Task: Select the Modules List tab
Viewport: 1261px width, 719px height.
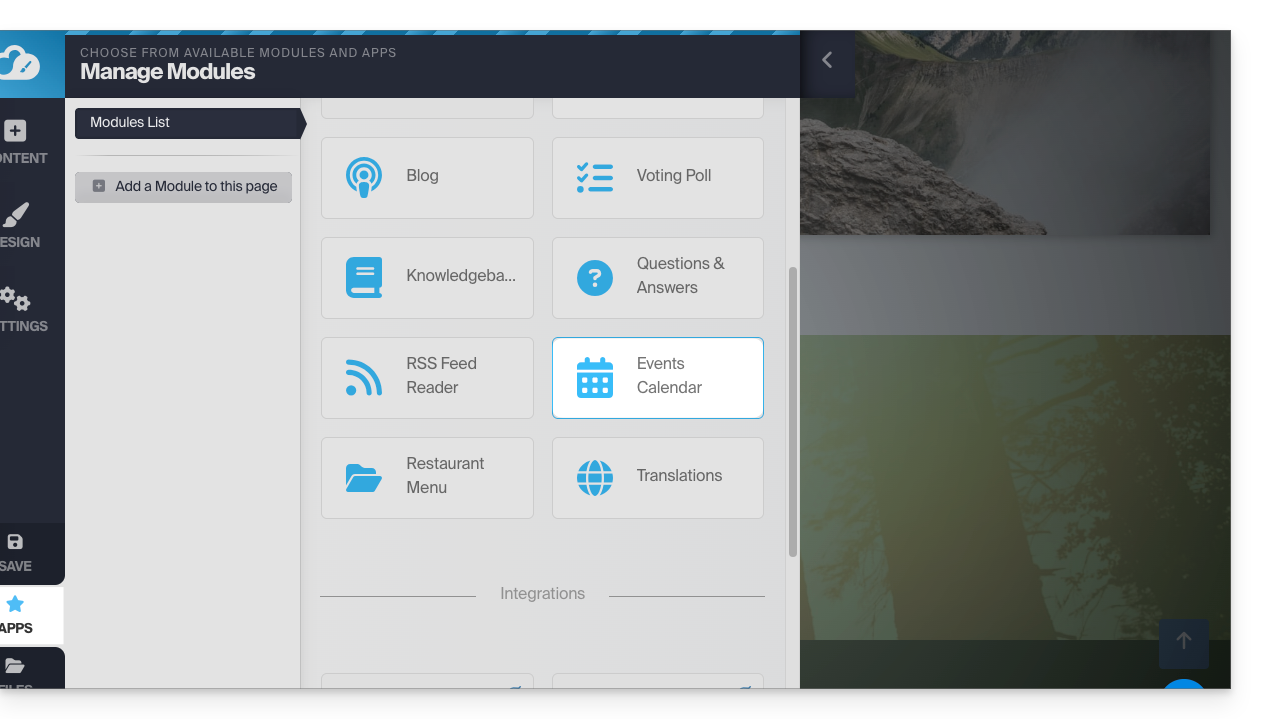Action: [188, 123]
